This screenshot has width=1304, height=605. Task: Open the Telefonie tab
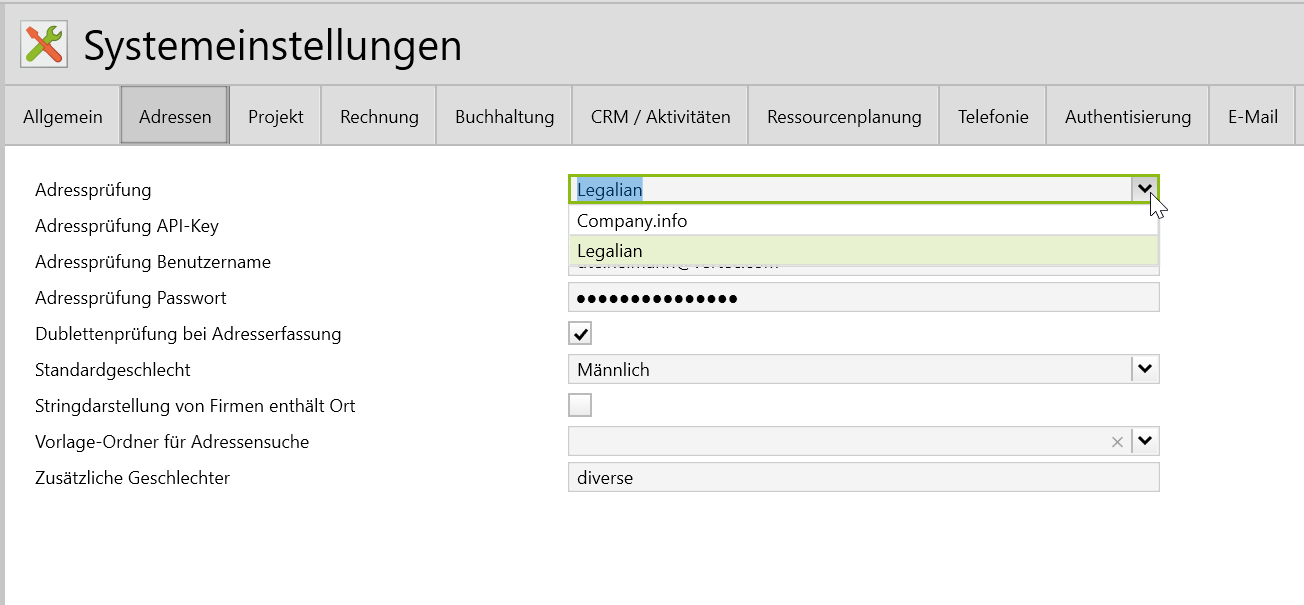[x=993, y=117]
